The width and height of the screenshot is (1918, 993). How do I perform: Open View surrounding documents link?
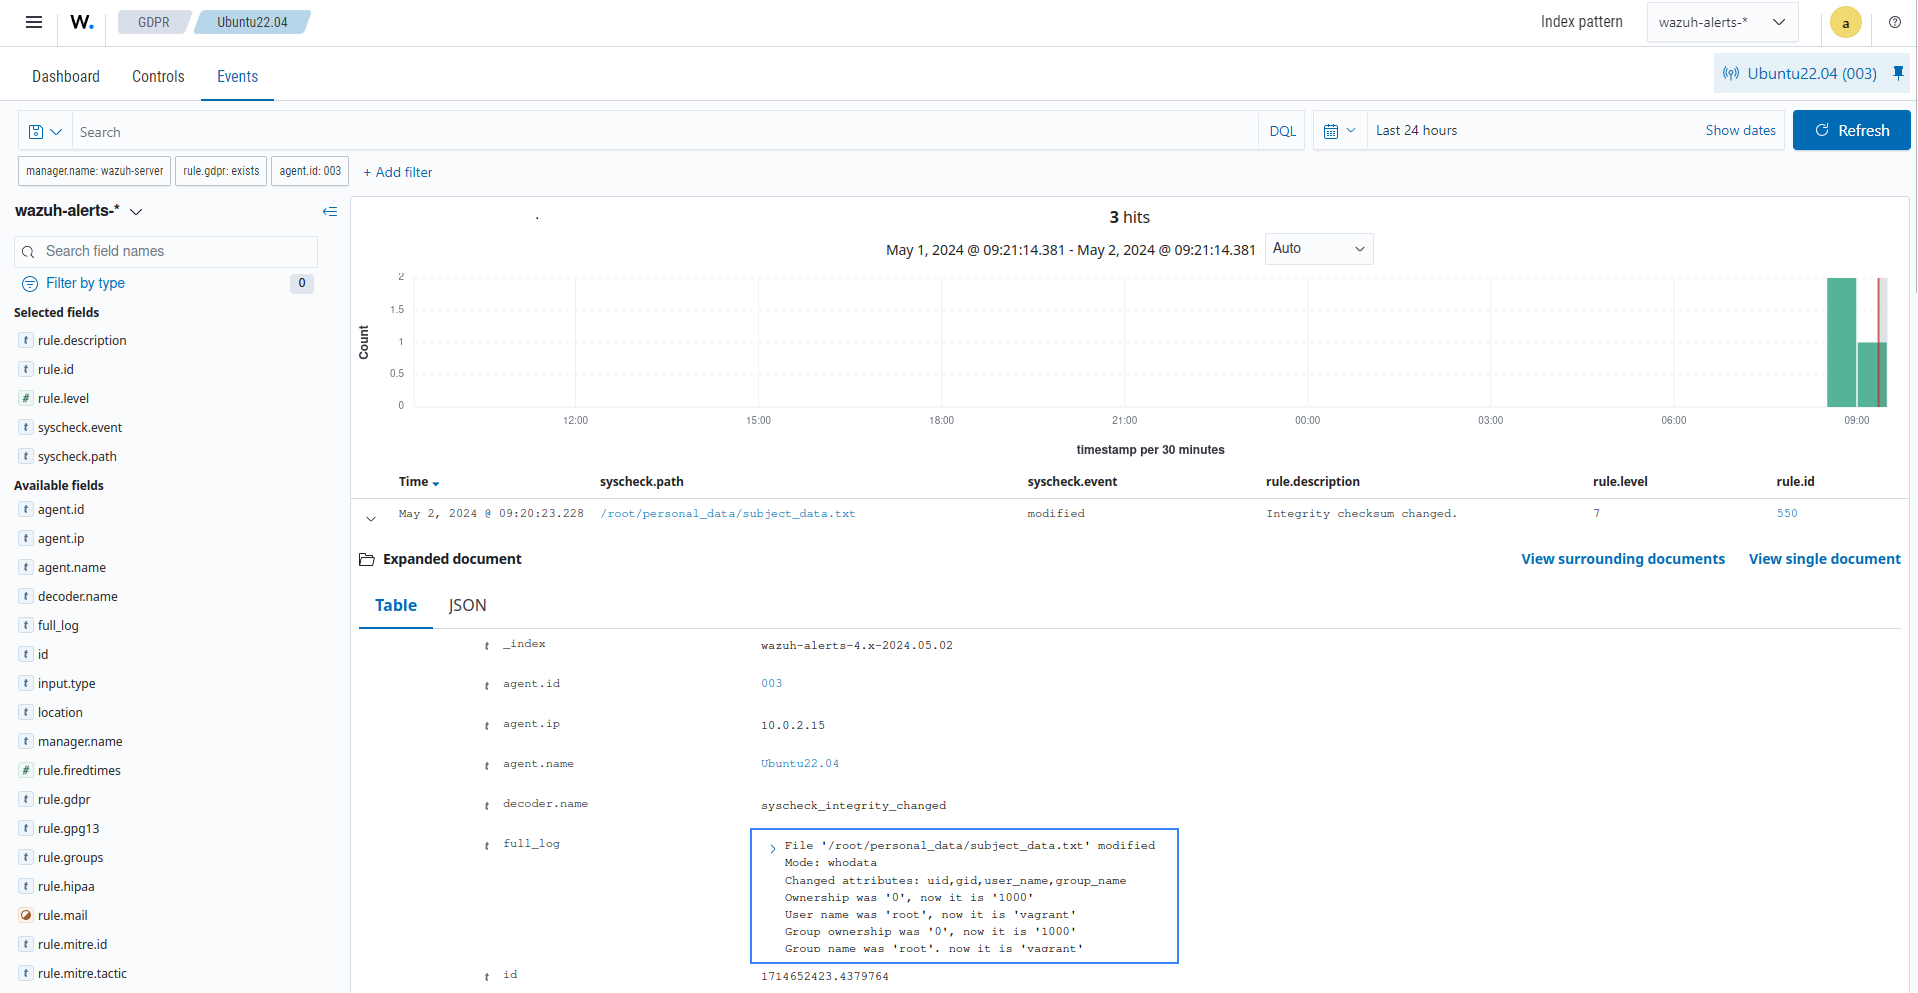[1622, 559]
